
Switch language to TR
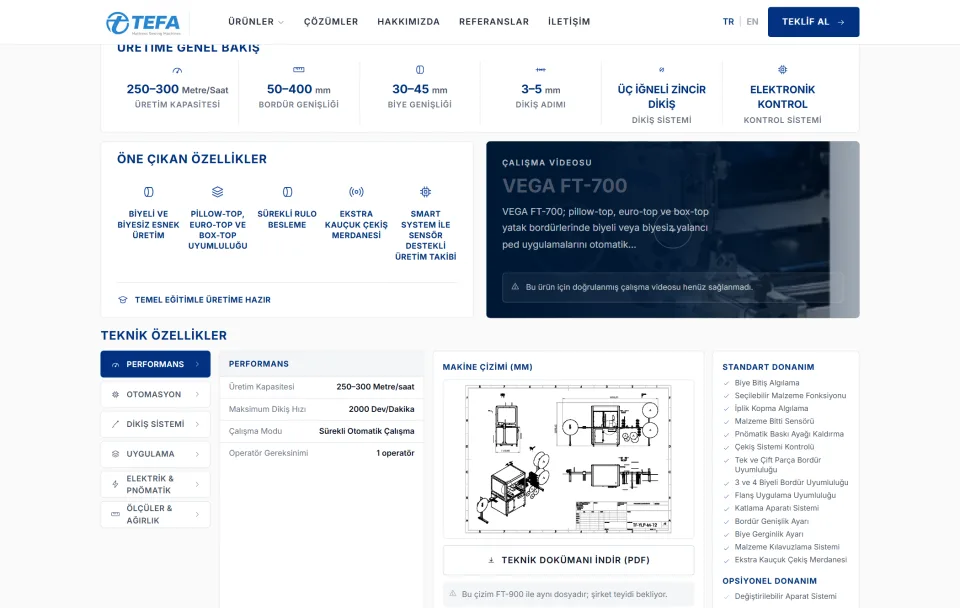coord(728,21)
